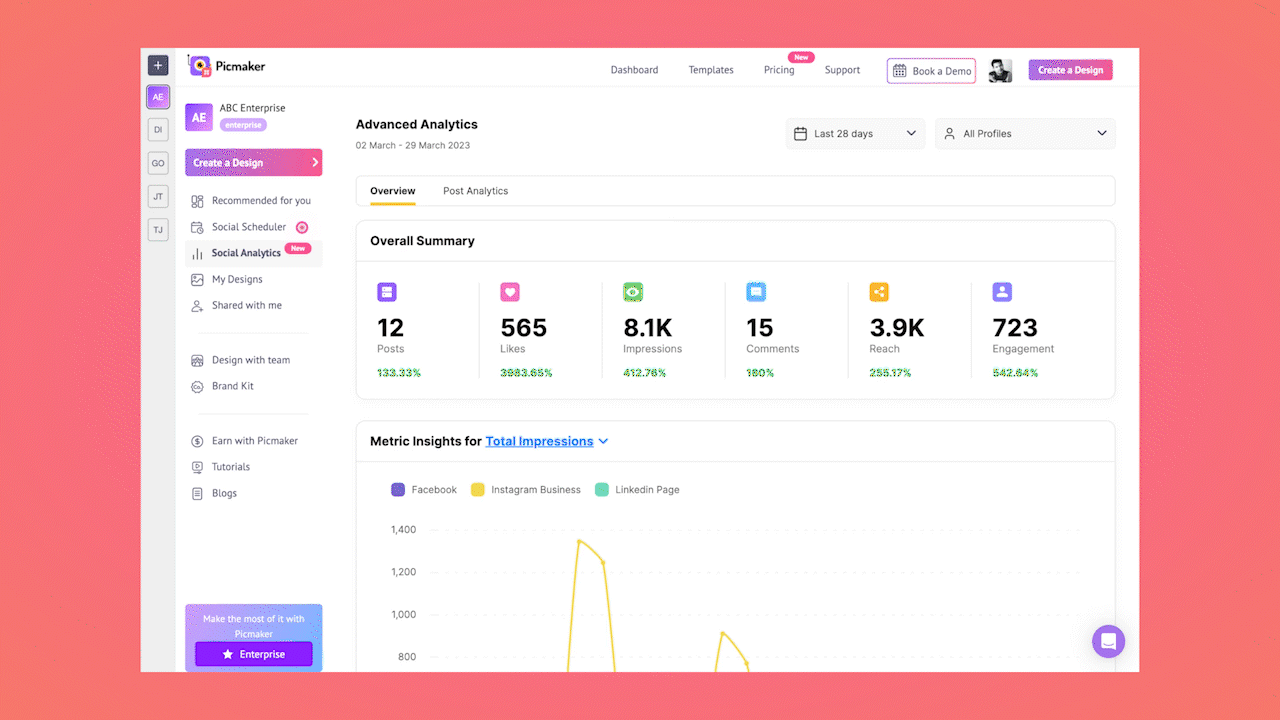Viewport: 1280px width, 720px height.
Task: Click the 723 Engagement value
Action: click(1015, 328)
